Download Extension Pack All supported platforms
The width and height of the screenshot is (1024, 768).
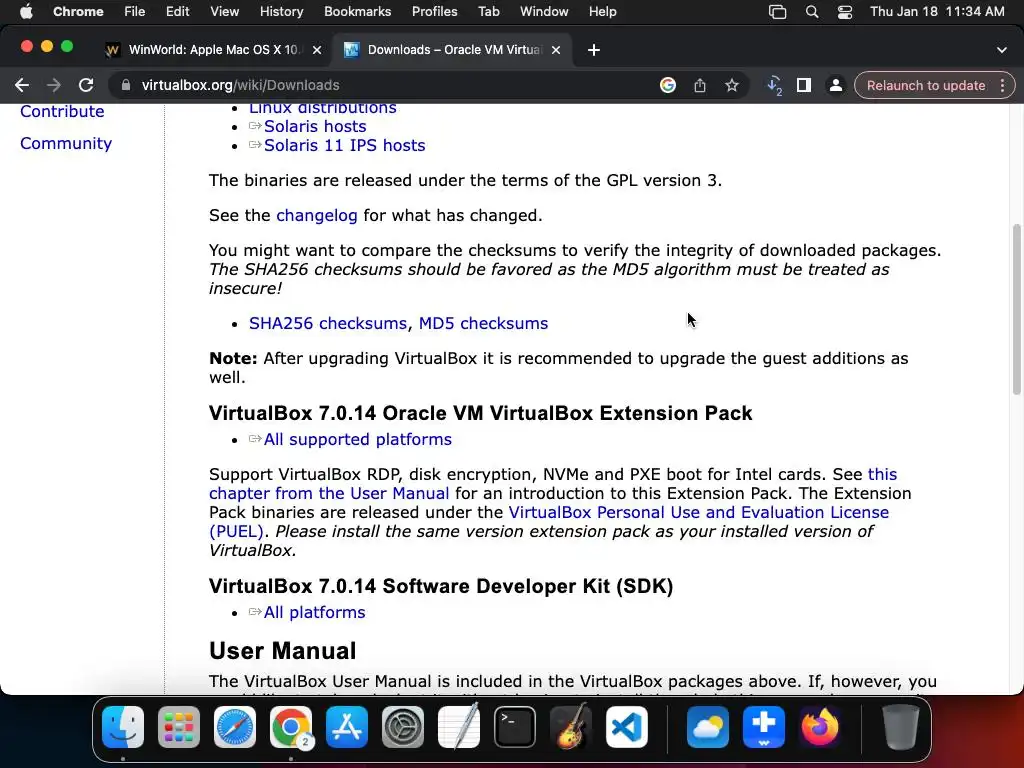coord(357,440)
